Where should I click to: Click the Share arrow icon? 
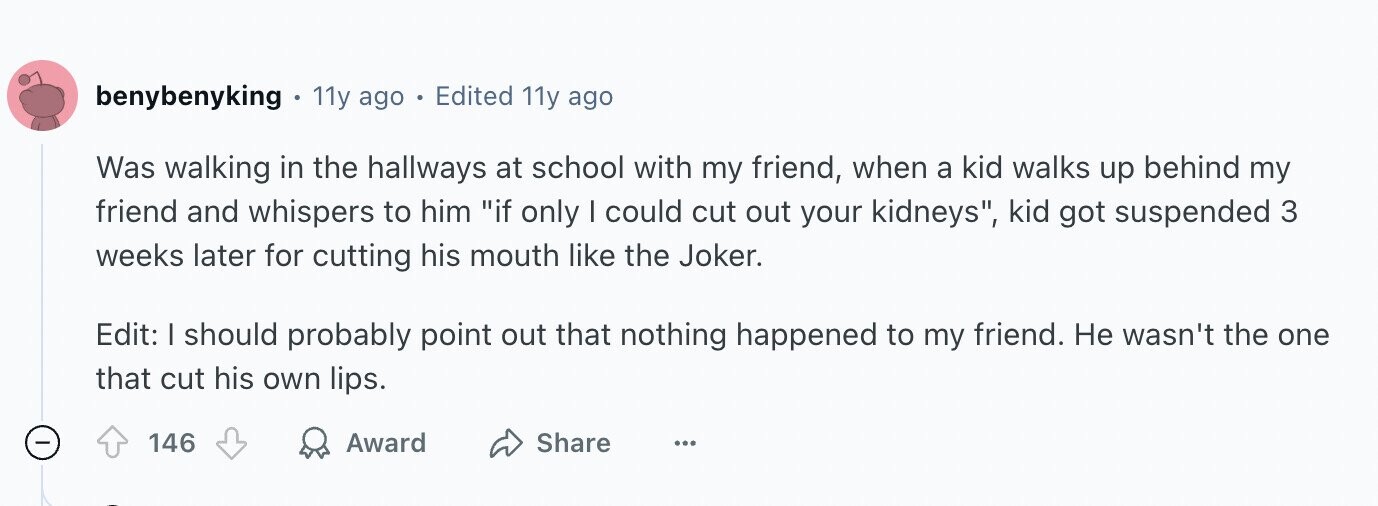pos(506,443)
